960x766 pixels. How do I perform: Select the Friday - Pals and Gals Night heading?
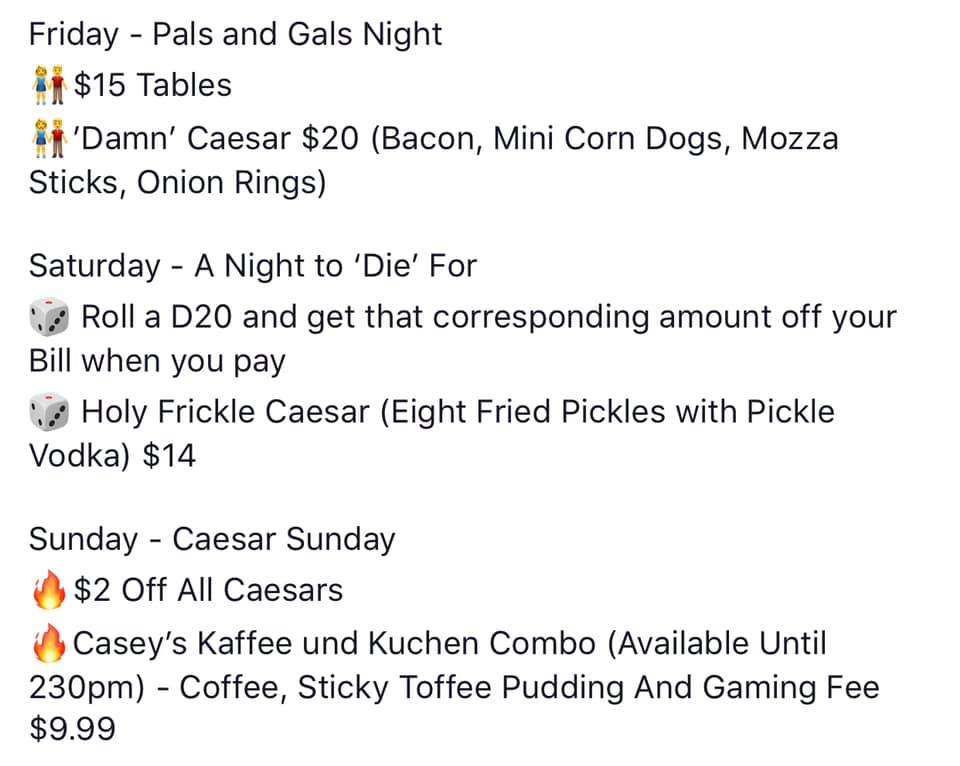point(235,35)
